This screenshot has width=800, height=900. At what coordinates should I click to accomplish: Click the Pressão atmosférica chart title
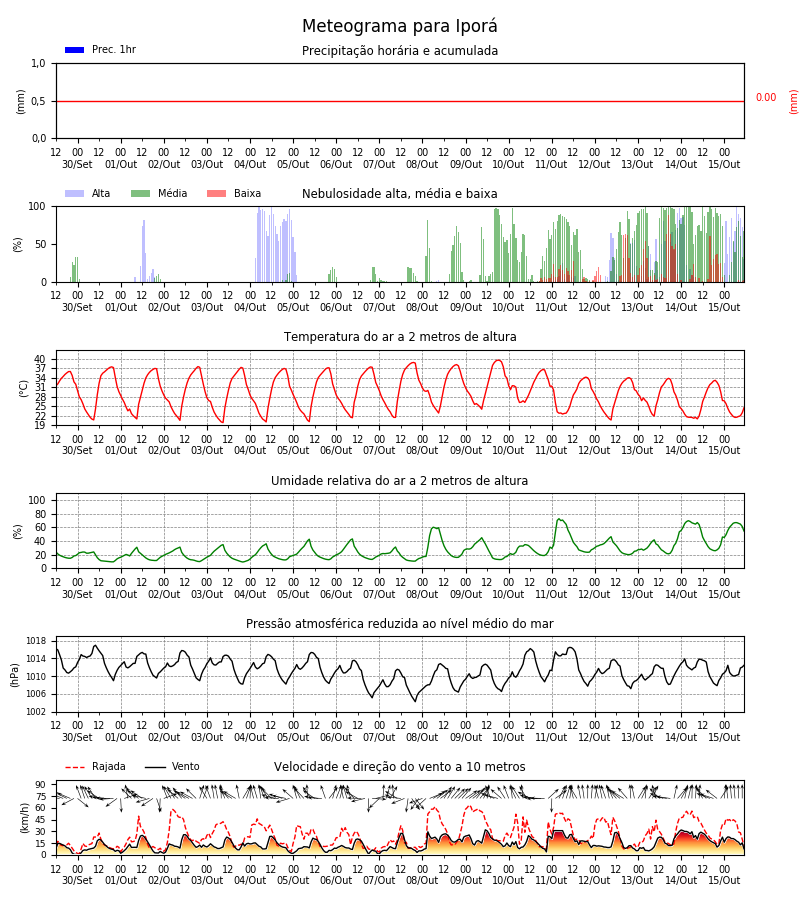pyautogui.click(x=400, y=623)
